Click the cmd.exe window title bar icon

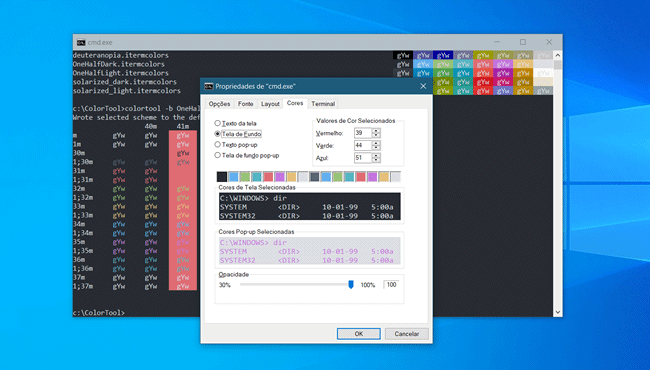tap(81, 42)
